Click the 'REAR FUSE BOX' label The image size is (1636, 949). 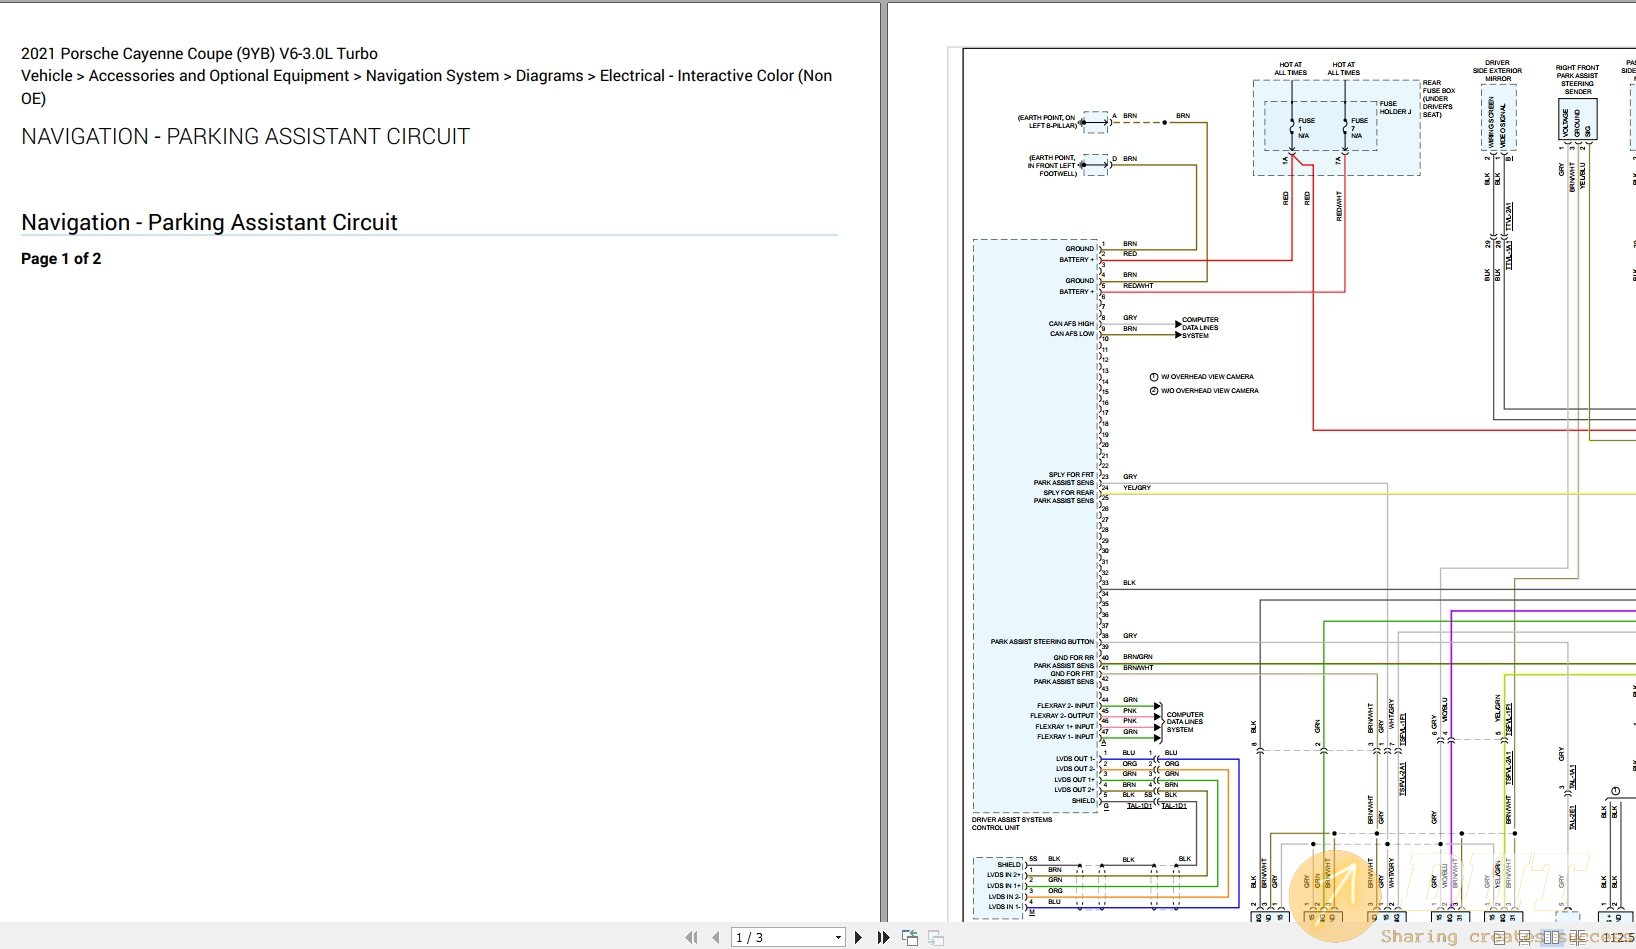[x=1439, y=98]
